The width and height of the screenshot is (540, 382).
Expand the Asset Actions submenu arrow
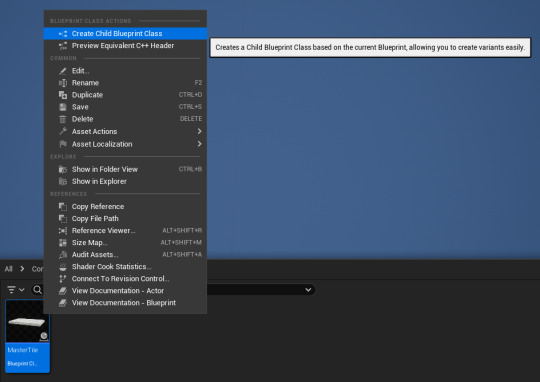click(199, 131)
